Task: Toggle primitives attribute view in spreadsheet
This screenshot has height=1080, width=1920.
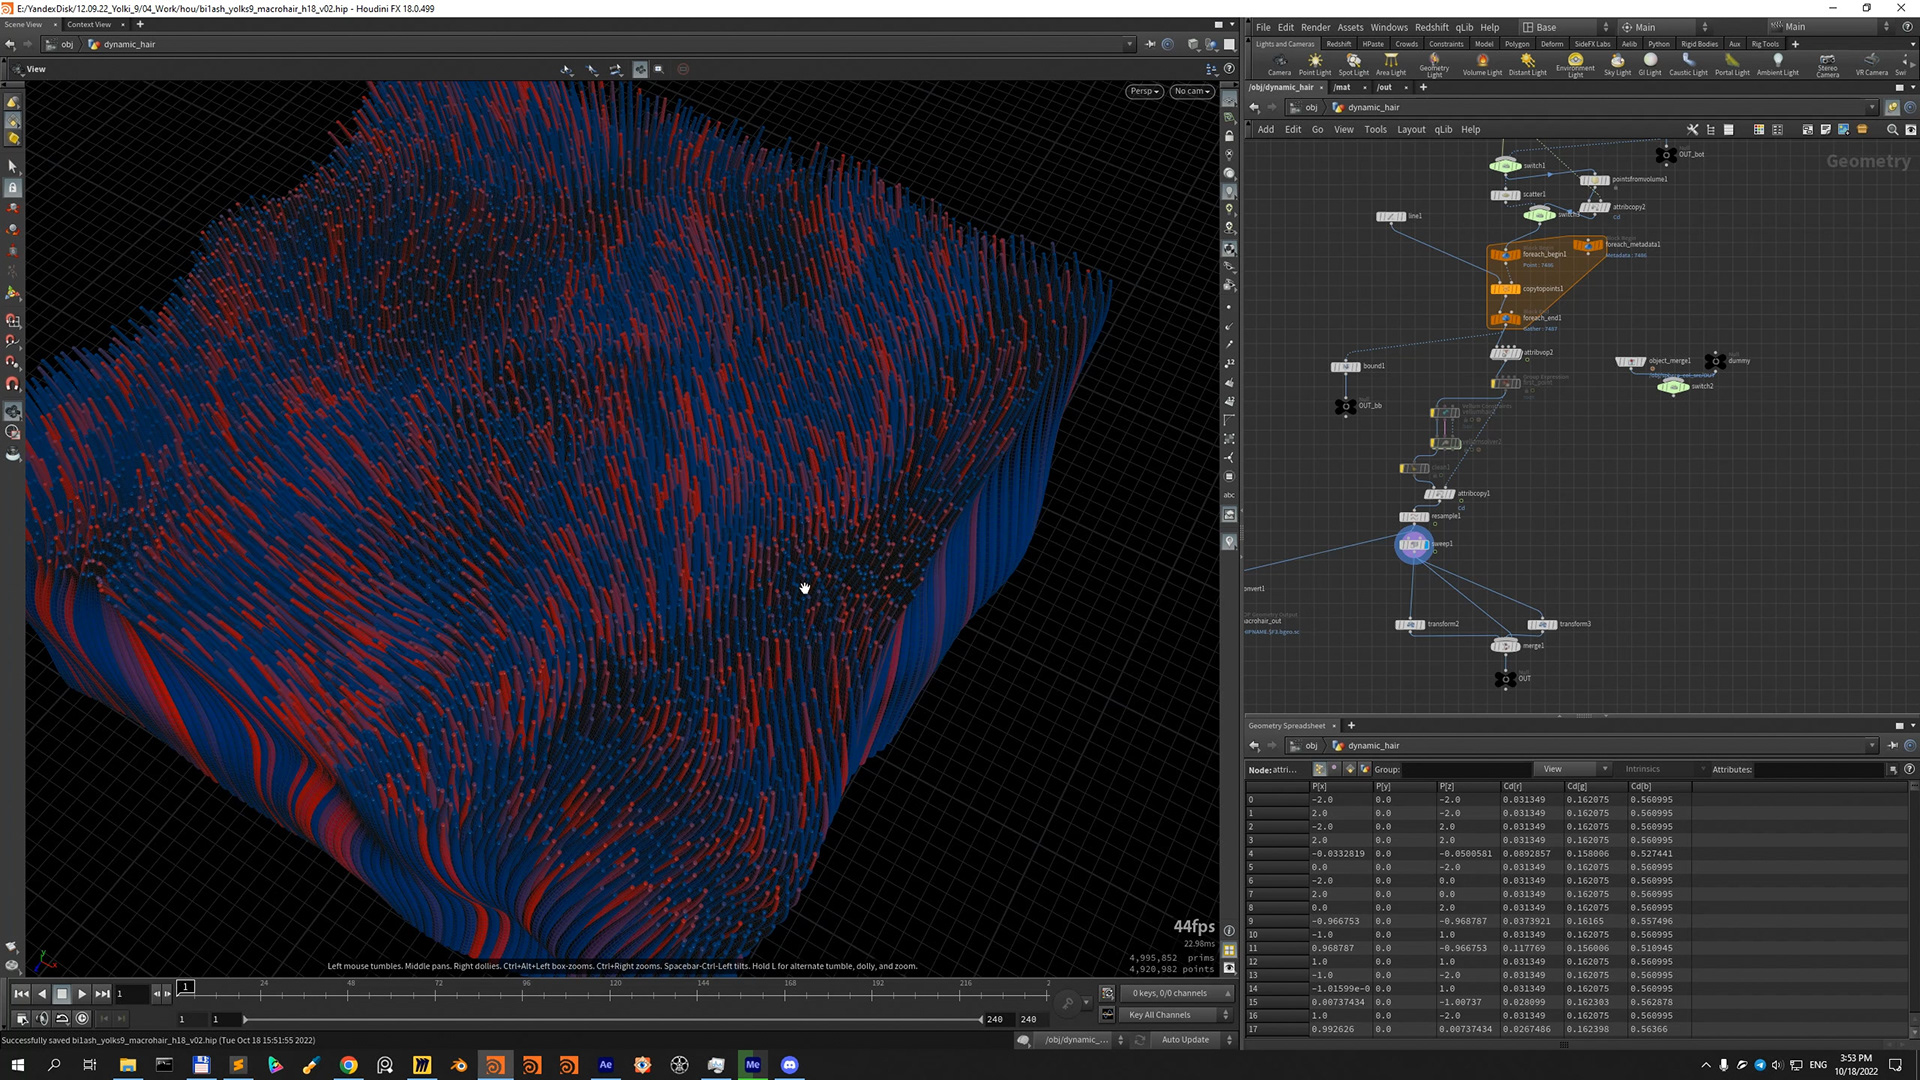Action: (1349, 769)
